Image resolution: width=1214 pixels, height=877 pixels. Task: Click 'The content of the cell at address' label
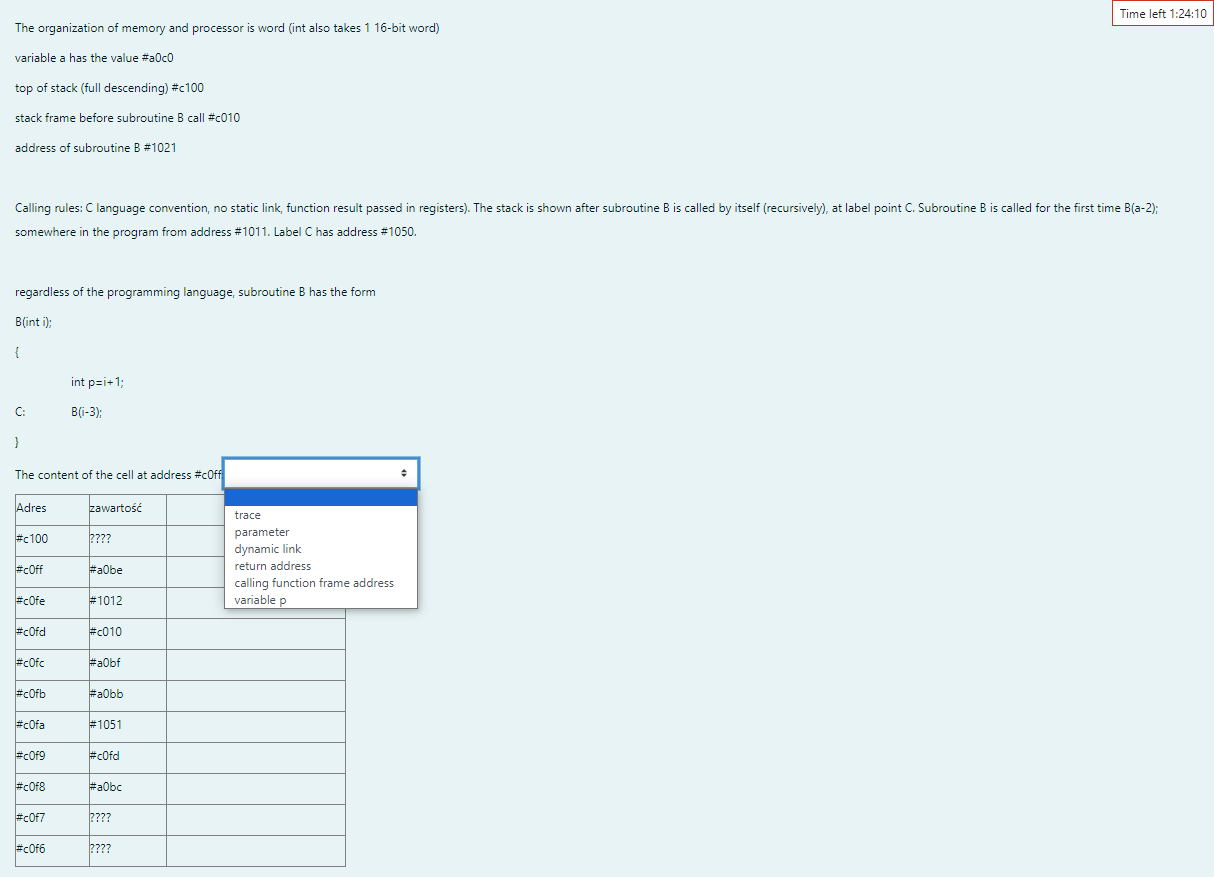(118, 475)
